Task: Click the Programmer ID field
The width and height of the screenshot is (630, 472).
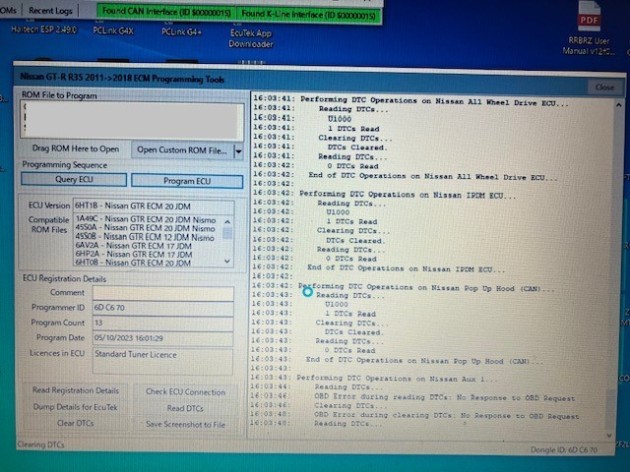Action: coord(163,308)
